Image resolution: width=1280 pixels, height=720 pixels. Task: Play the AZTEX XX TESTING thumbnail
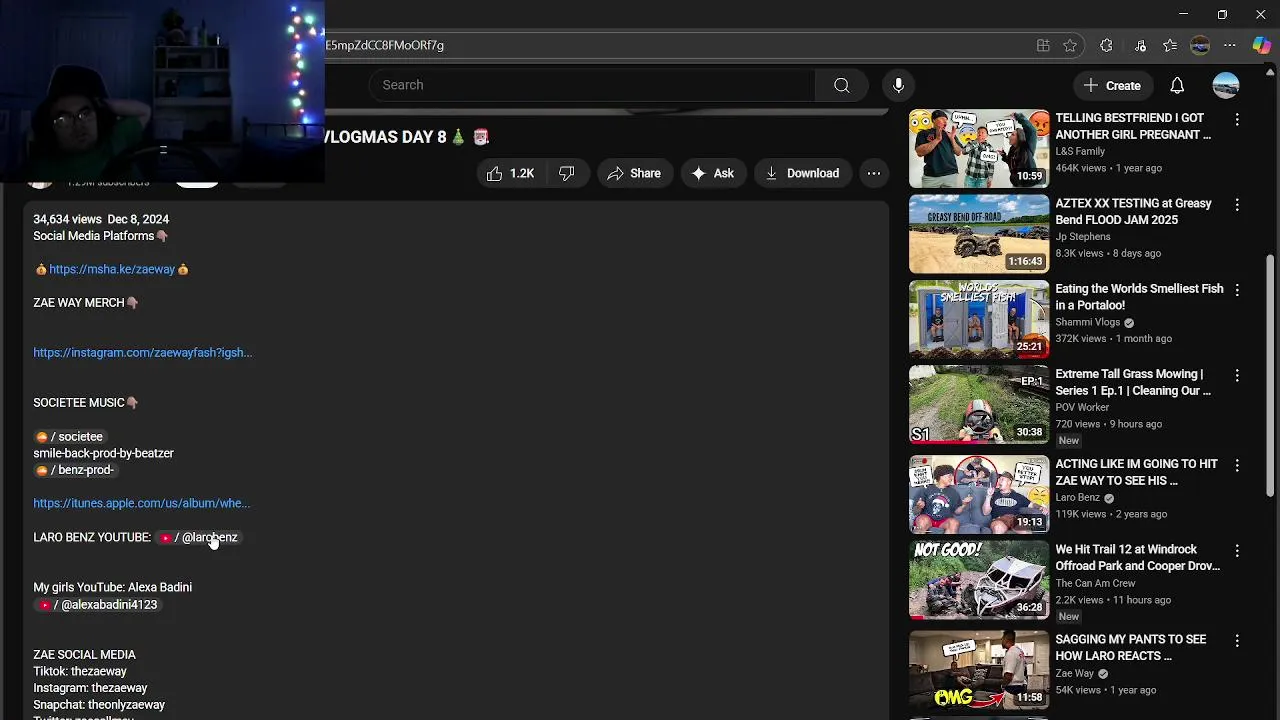click(x=979, y=234)
